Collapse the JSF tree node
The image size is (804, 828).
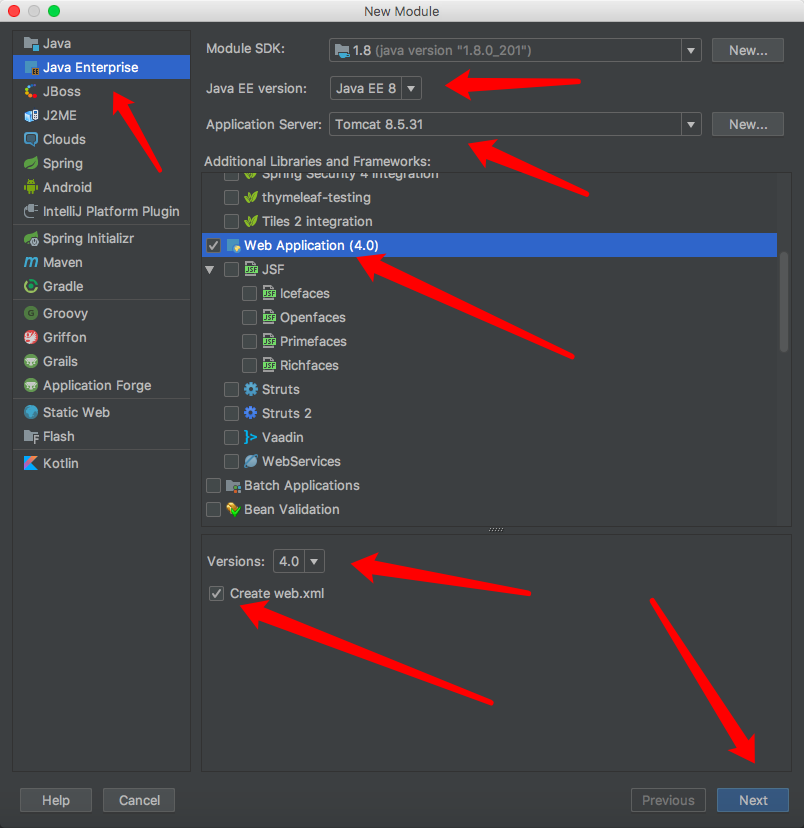(210, 270)
